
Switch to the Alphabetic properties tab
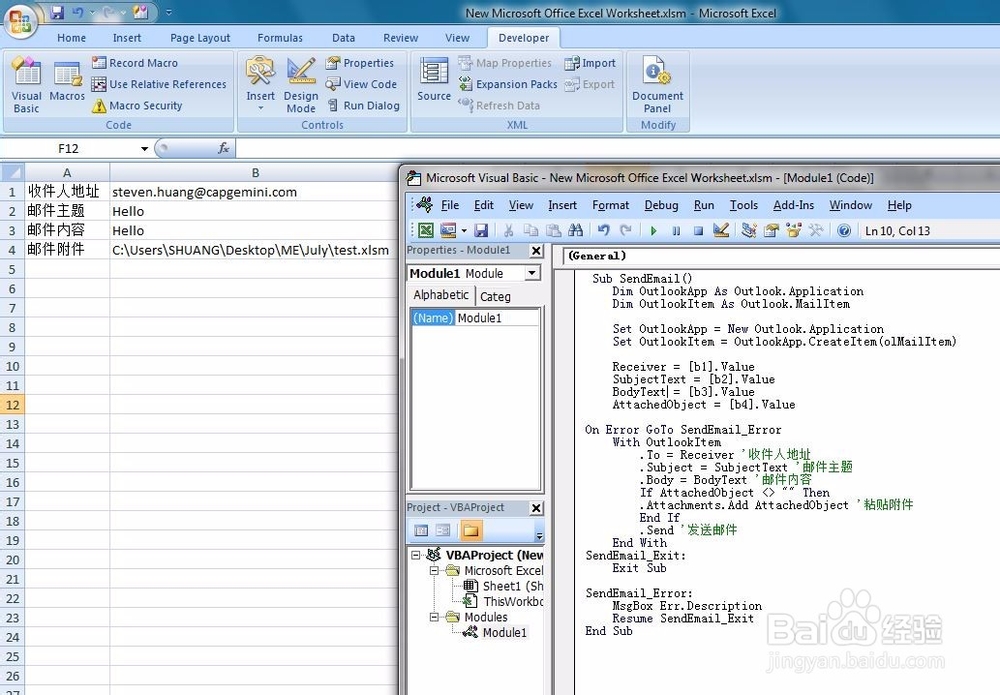441,295
